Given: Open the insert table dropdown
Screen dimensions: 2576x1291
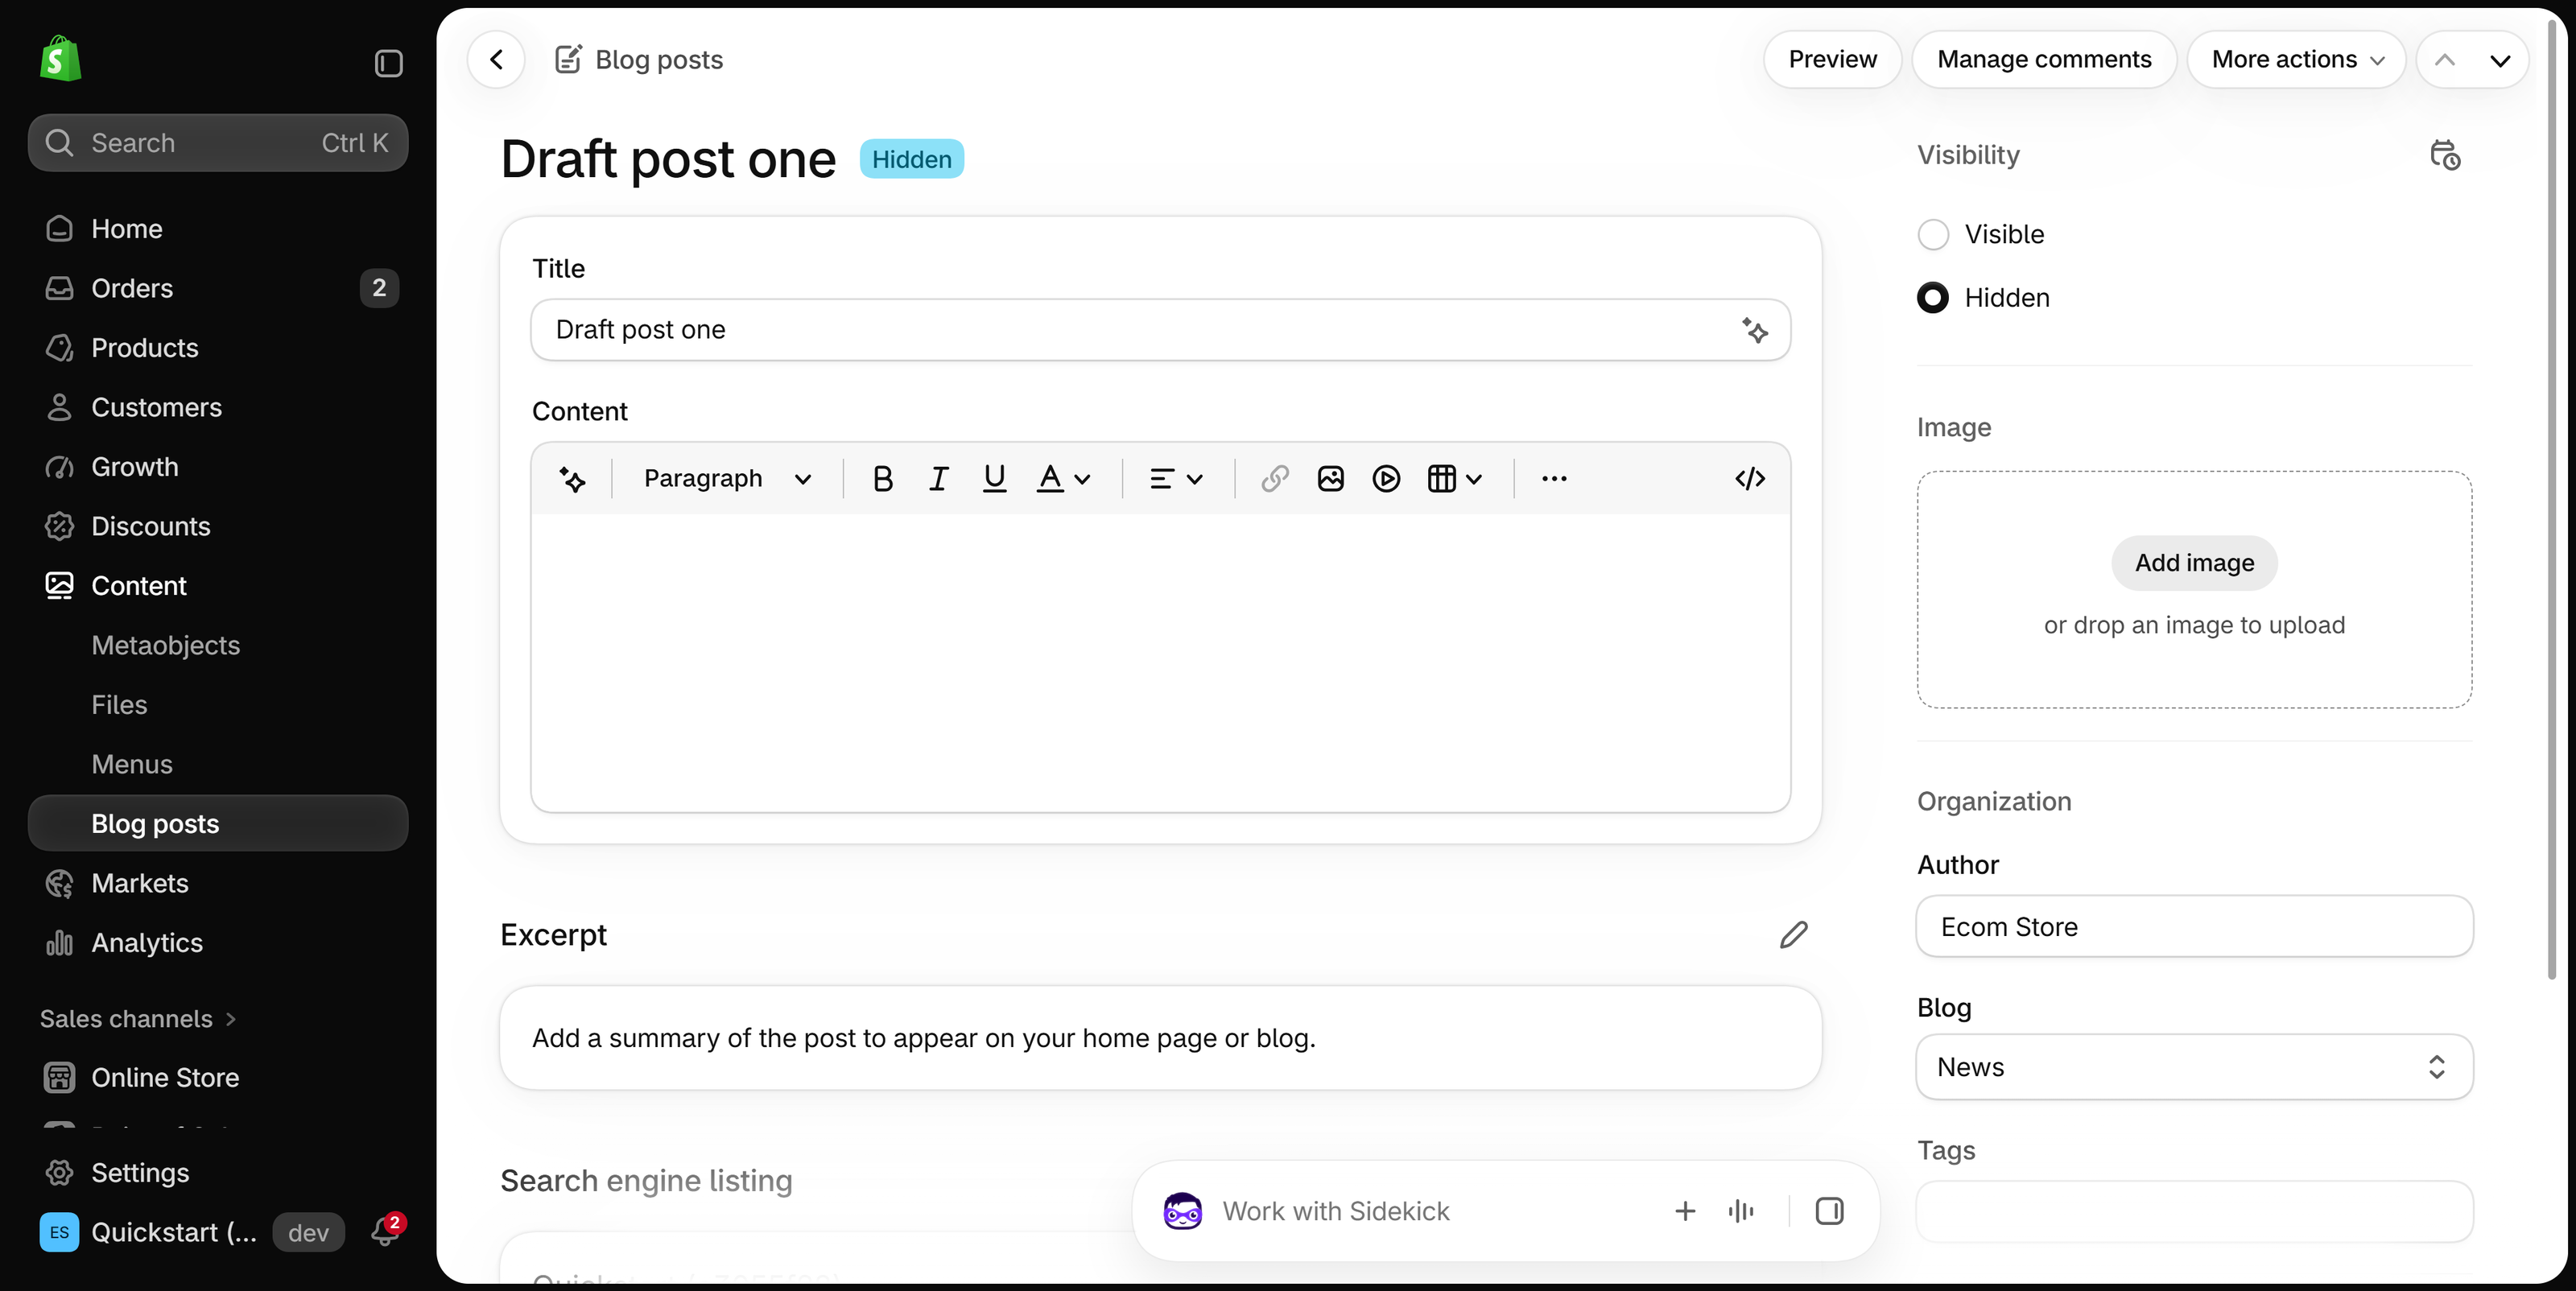Looking at the screenshot, I should coord(1455,479).
